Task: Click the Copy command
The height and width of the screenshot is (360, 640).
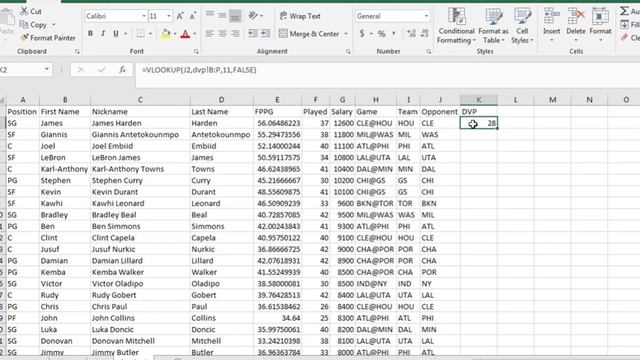Action: click(34, 25)
